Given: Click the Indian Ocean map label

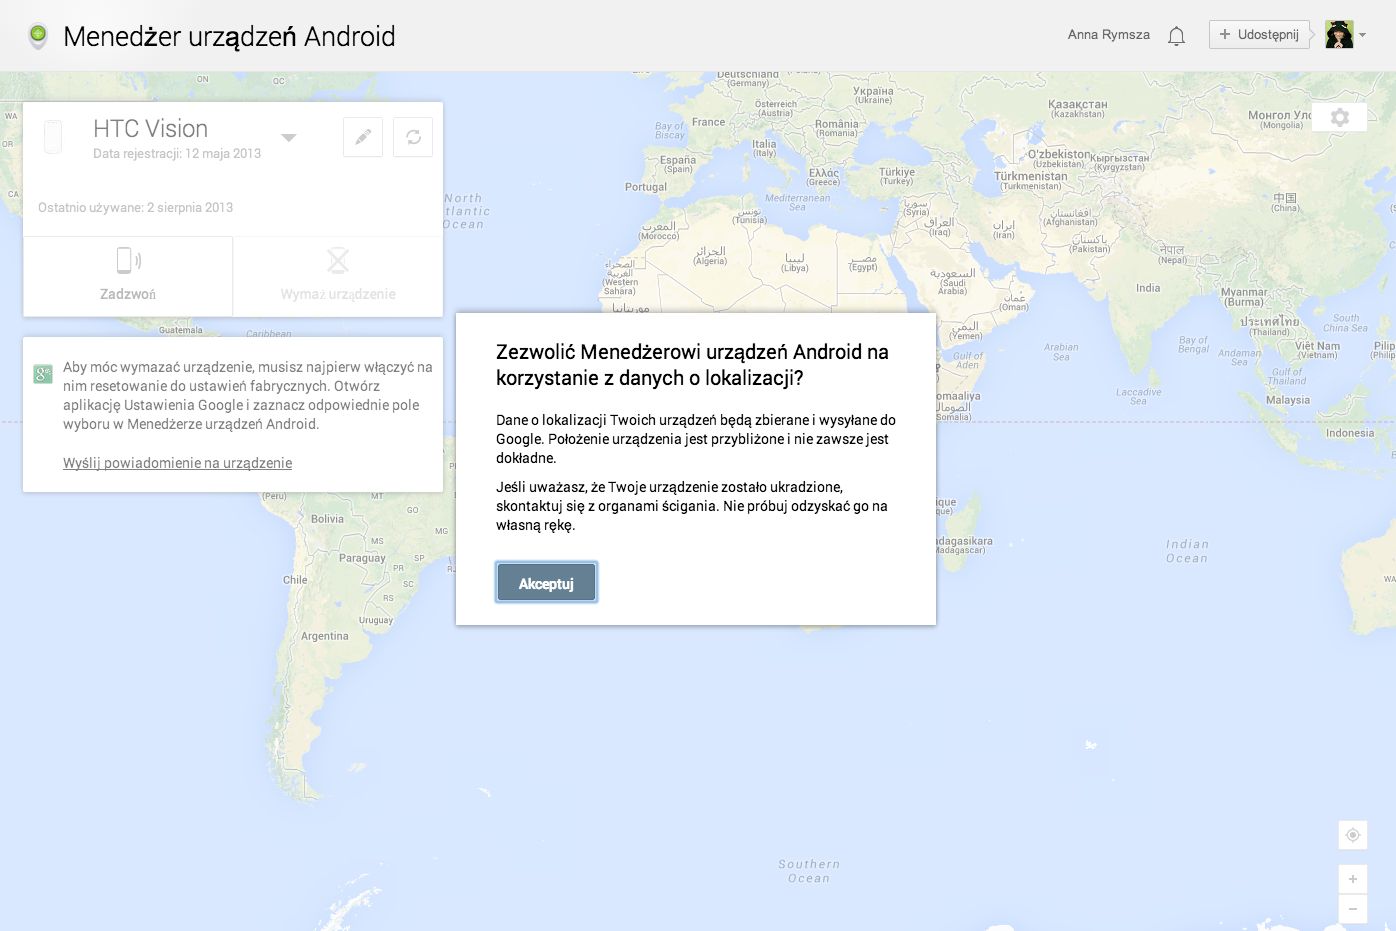Looking at the screenshot, I should click(x=1187, y=551).
